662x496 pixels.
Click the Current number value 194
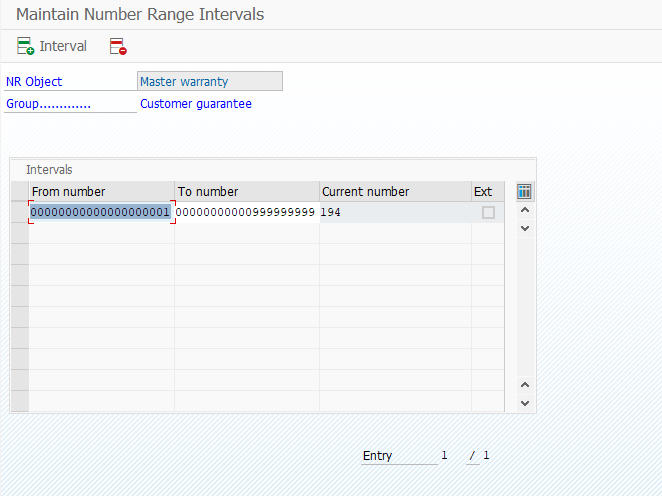(331, 212)
